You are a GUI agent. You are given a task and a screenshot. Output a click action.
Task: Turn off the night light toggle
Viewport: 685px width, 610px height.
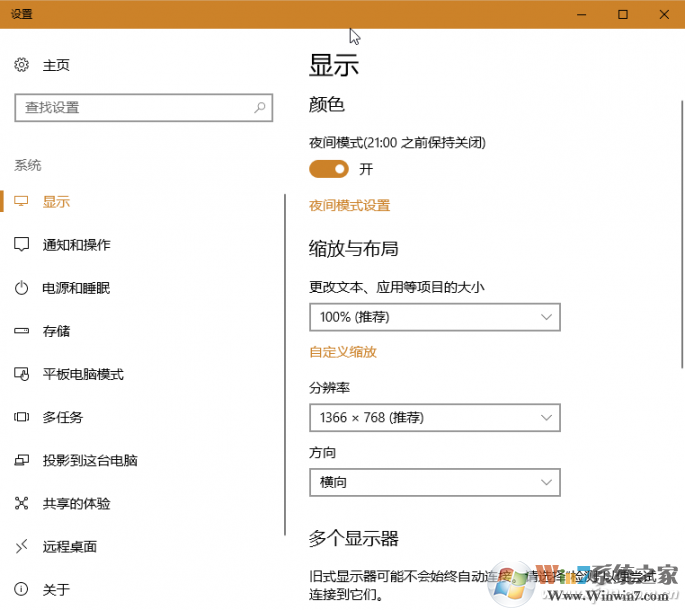(x=328, y=169)
